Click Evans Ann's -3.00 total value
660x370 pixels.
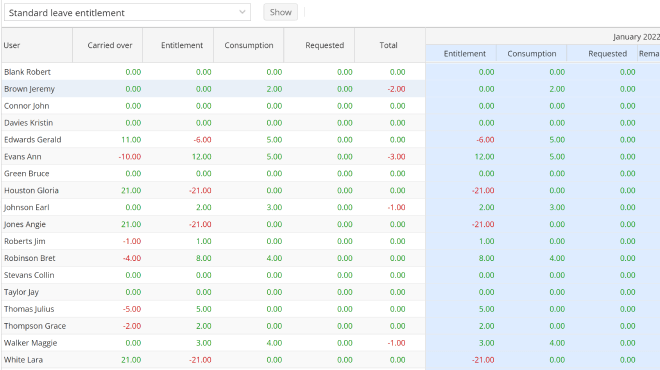tap(396, 157)
